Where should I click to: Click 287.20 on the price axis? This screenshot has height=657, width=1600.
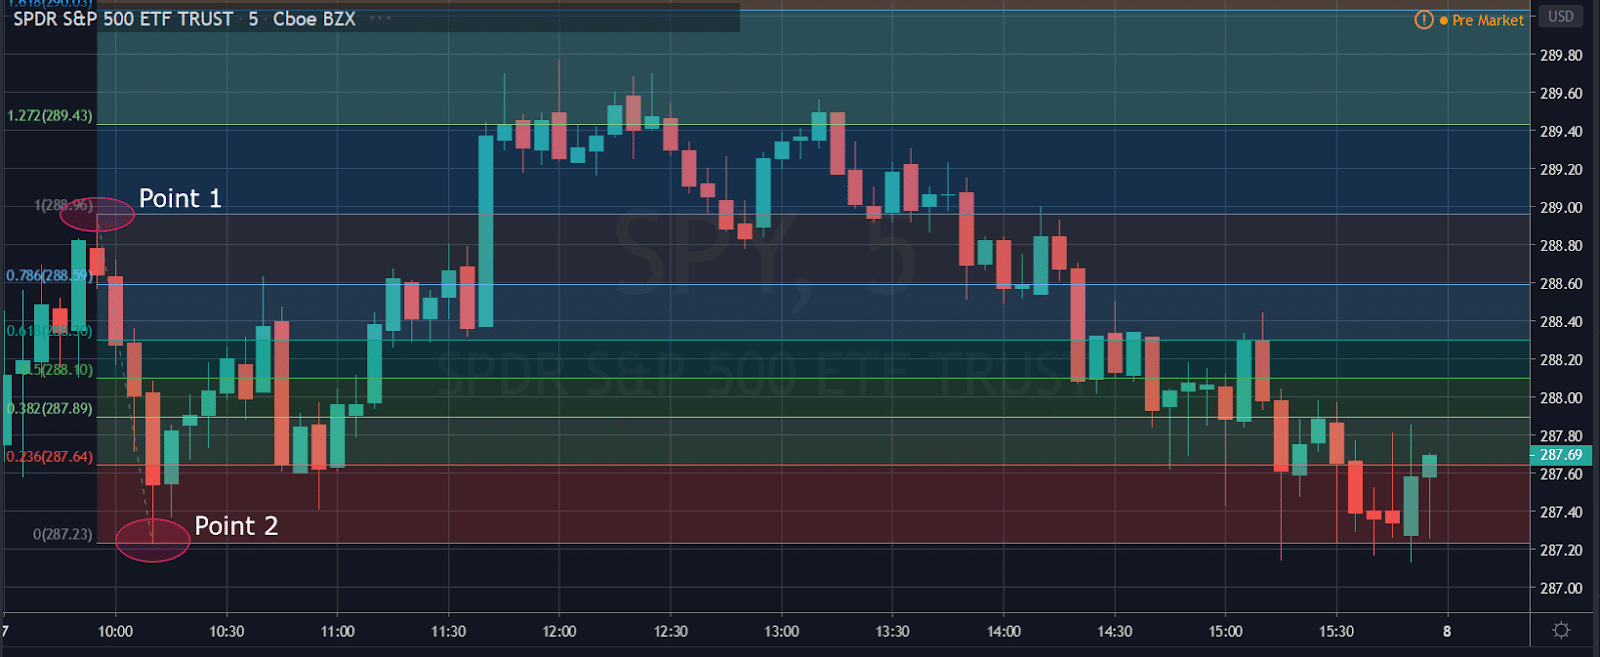[1561, 551]
